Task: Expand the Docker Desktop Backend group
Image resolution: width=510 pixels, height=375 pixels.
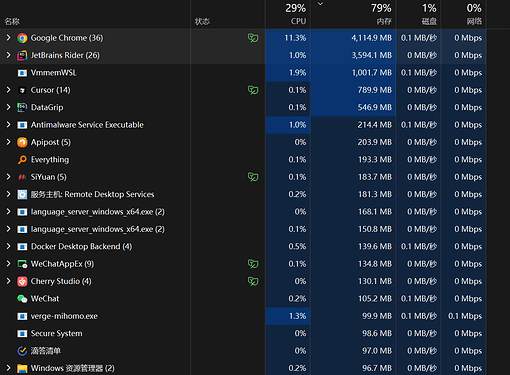Action: point(9,246)
